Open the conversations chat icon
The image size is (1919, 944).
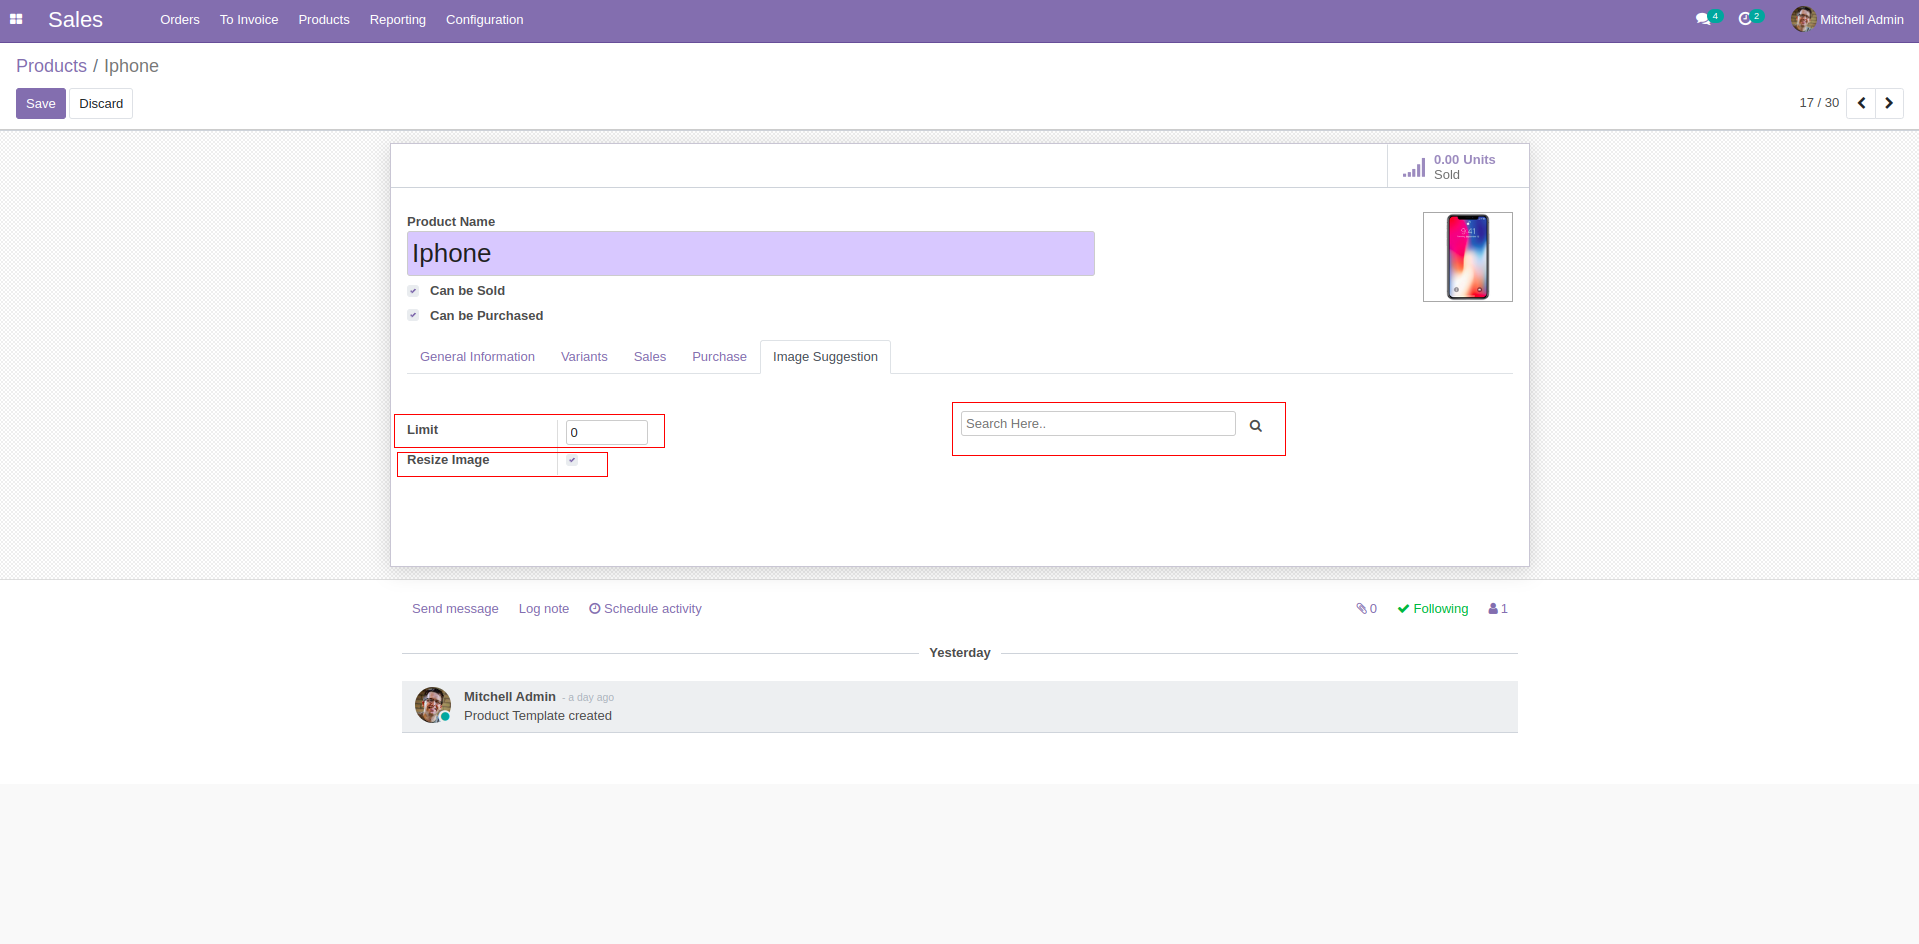(x=1703, y=19)
